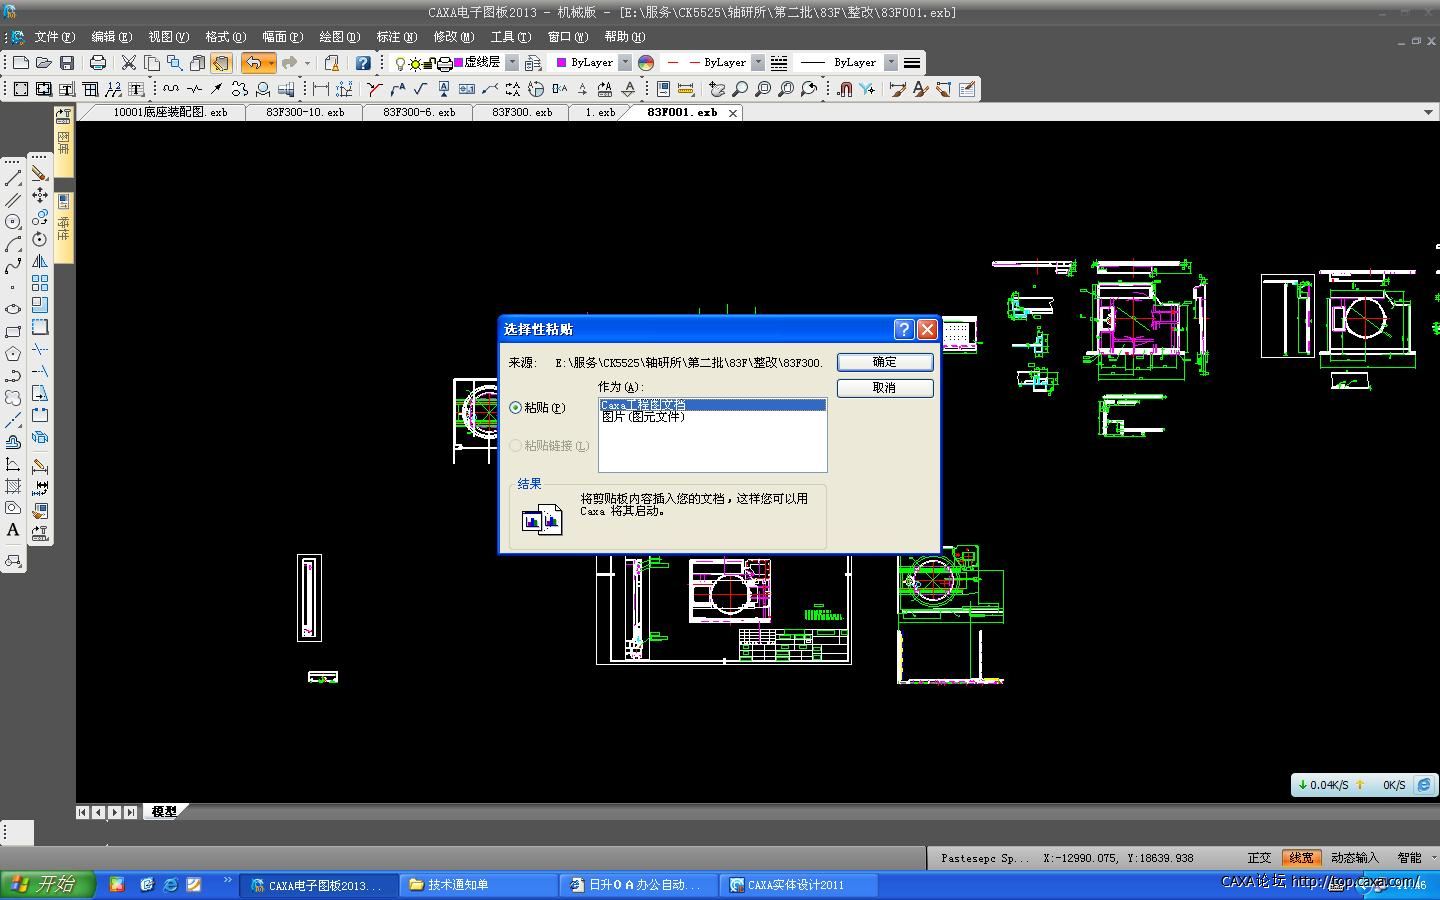Click the Save file icon

click(x=67, y=63)
